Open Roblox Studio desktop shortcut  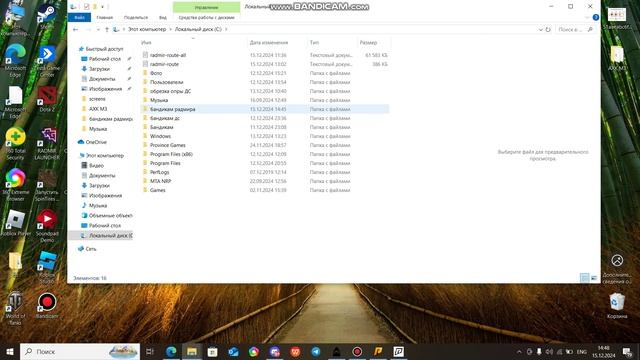[47, 267]
